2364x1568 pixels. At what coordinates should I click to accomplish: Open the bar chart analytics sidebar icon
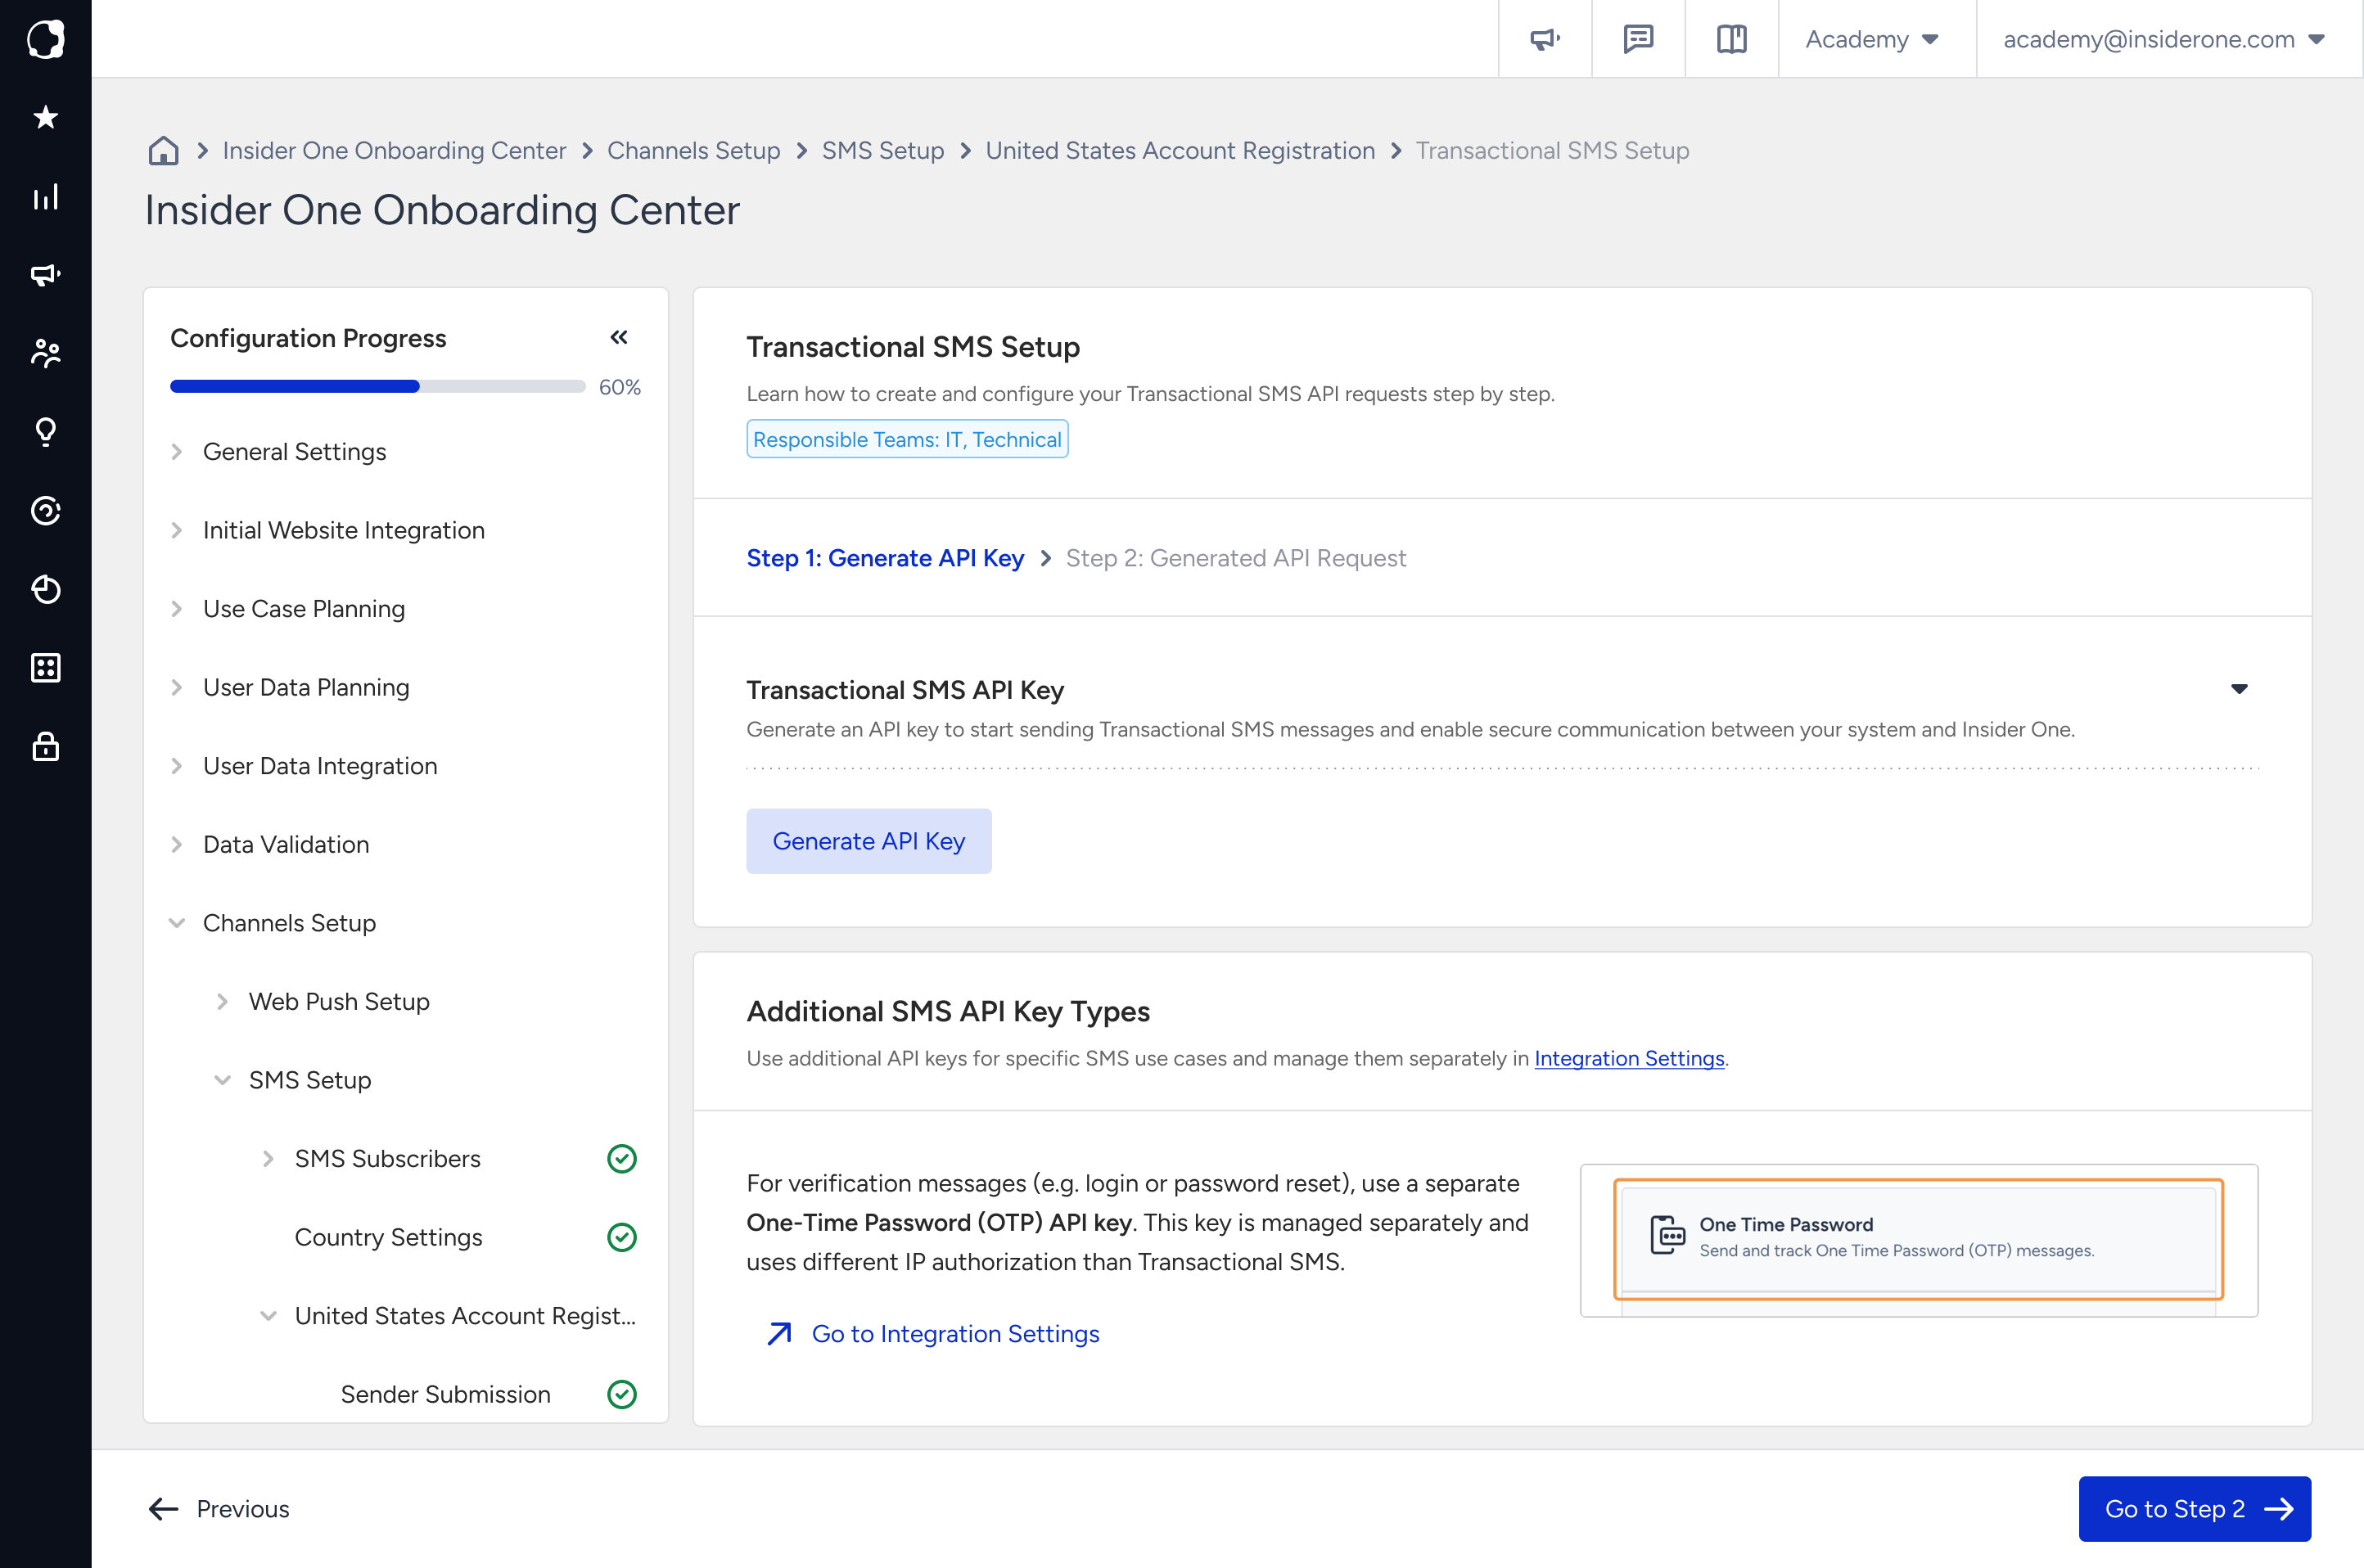45,197
